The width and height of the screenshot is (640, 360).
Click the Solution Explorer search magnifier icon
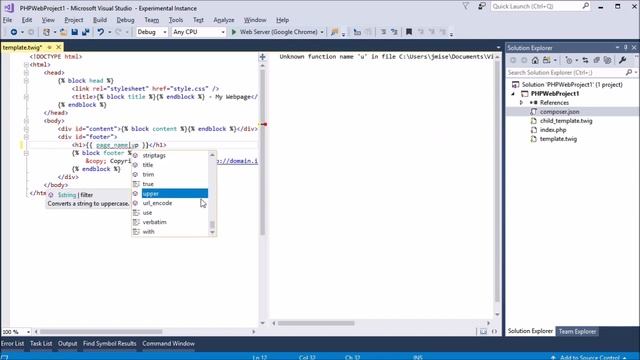[629, 72]
